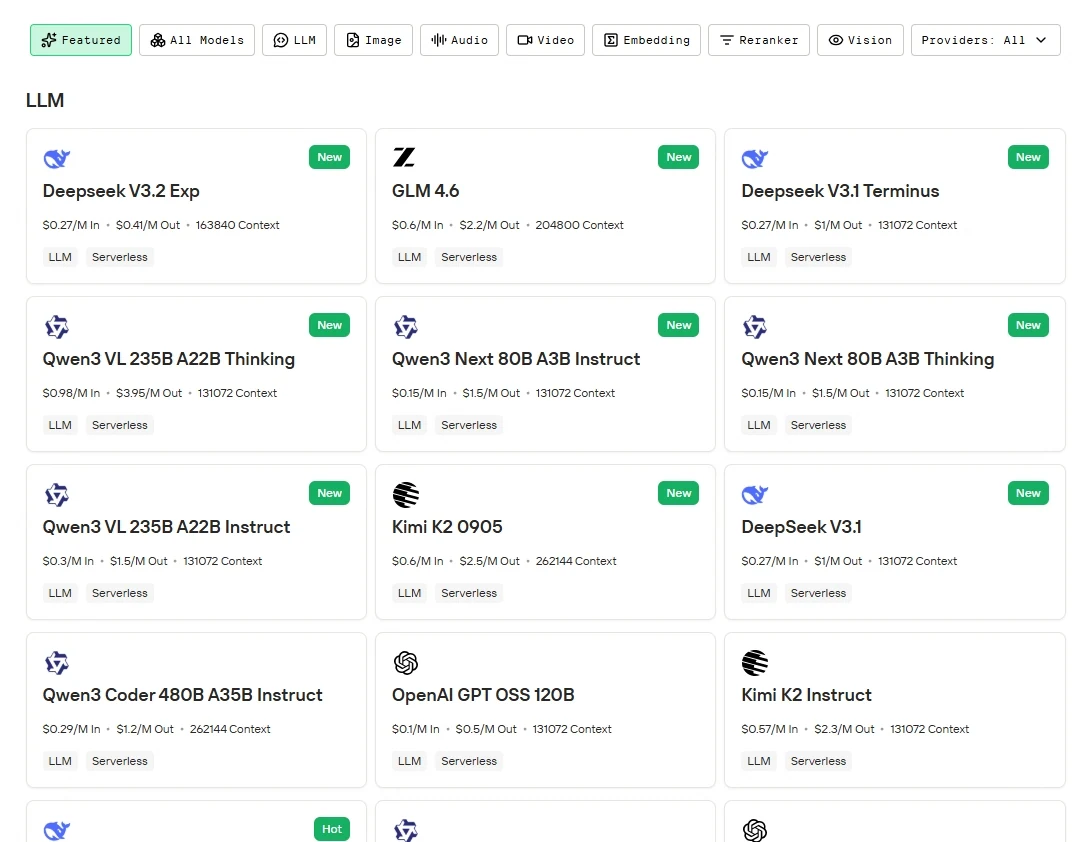The image size is (1089, 842).
Task: Click the New badge on DeepSeek V3.1 card
Action: tap(1028, 493)
